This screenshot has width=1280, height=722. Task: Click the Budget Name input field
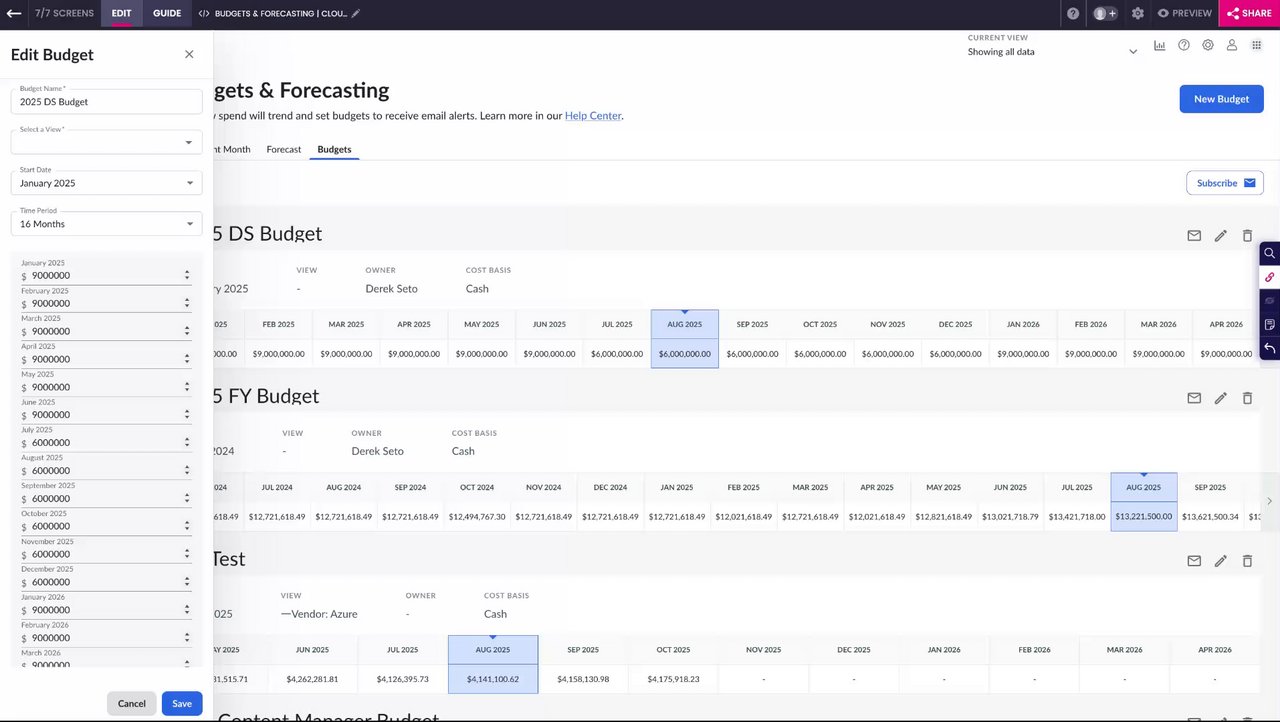point(107,102)
